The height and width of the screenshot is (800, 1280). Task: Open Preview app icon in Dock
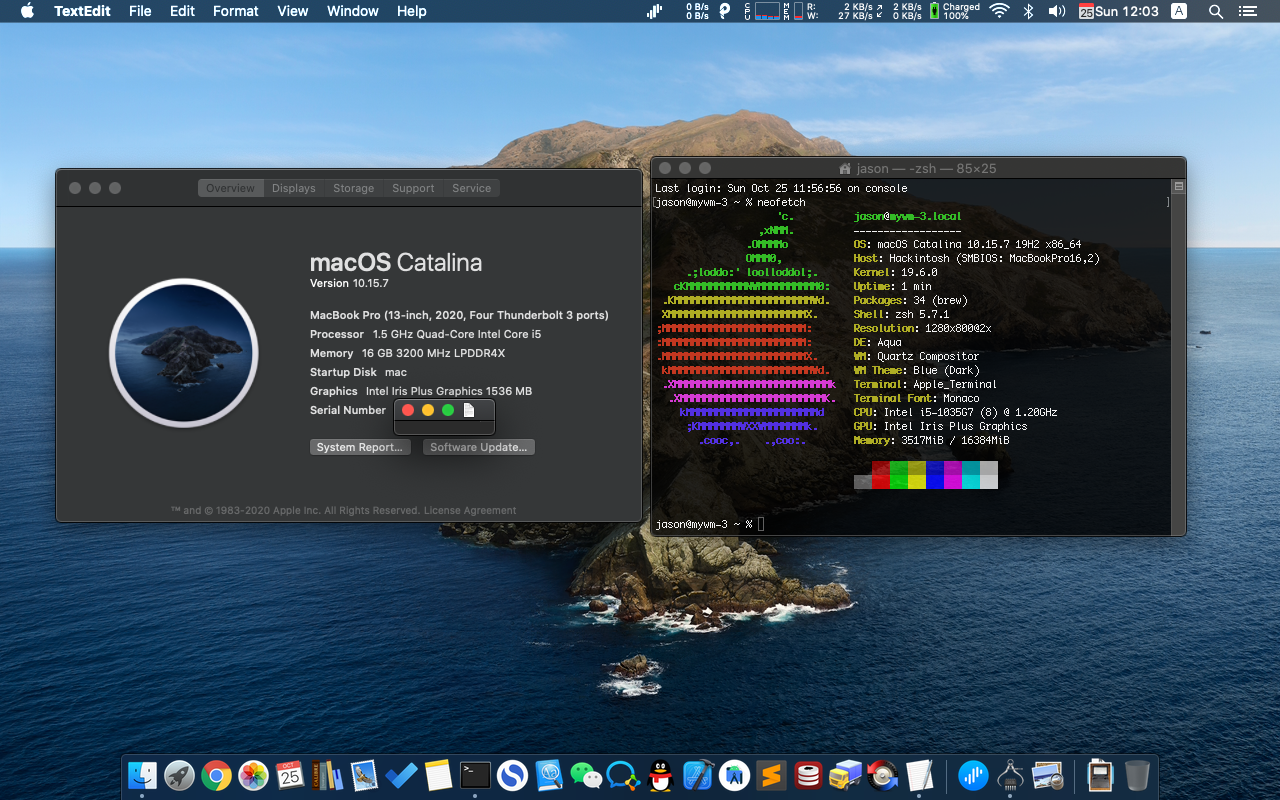click(x=1047, y=775)
